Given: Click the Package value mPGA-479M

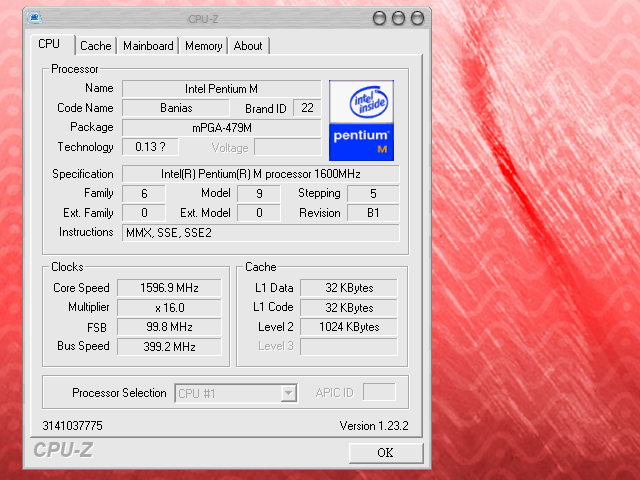Looking at the screenshot, I should coord(221,128).
